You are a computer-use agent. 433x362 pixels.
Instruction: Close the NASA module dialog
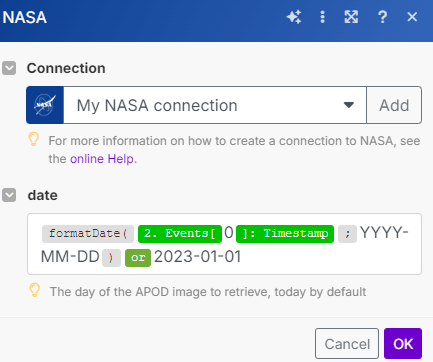pyautogui.click(x=412, y=17)
